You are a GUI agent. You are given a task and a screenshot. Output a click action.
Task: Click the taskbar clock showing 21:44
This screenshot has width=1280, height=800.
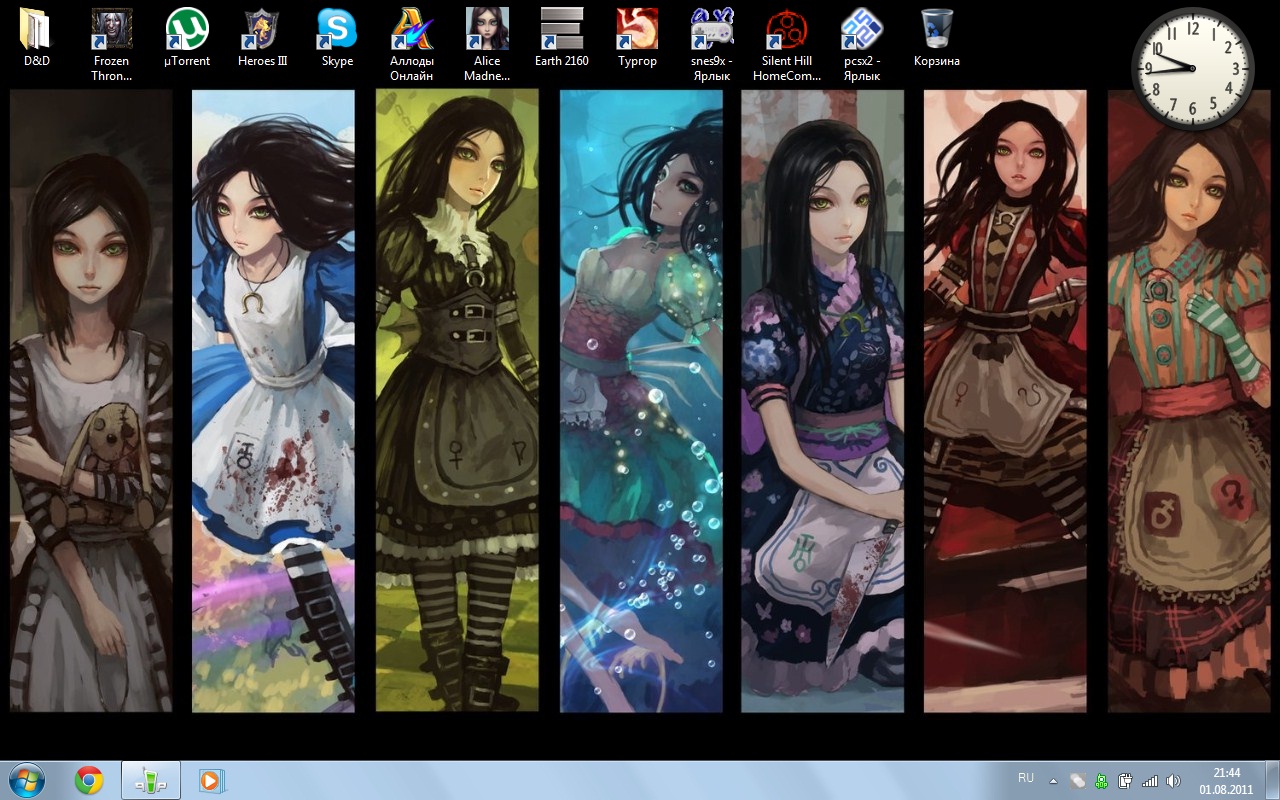(1226, 780)
